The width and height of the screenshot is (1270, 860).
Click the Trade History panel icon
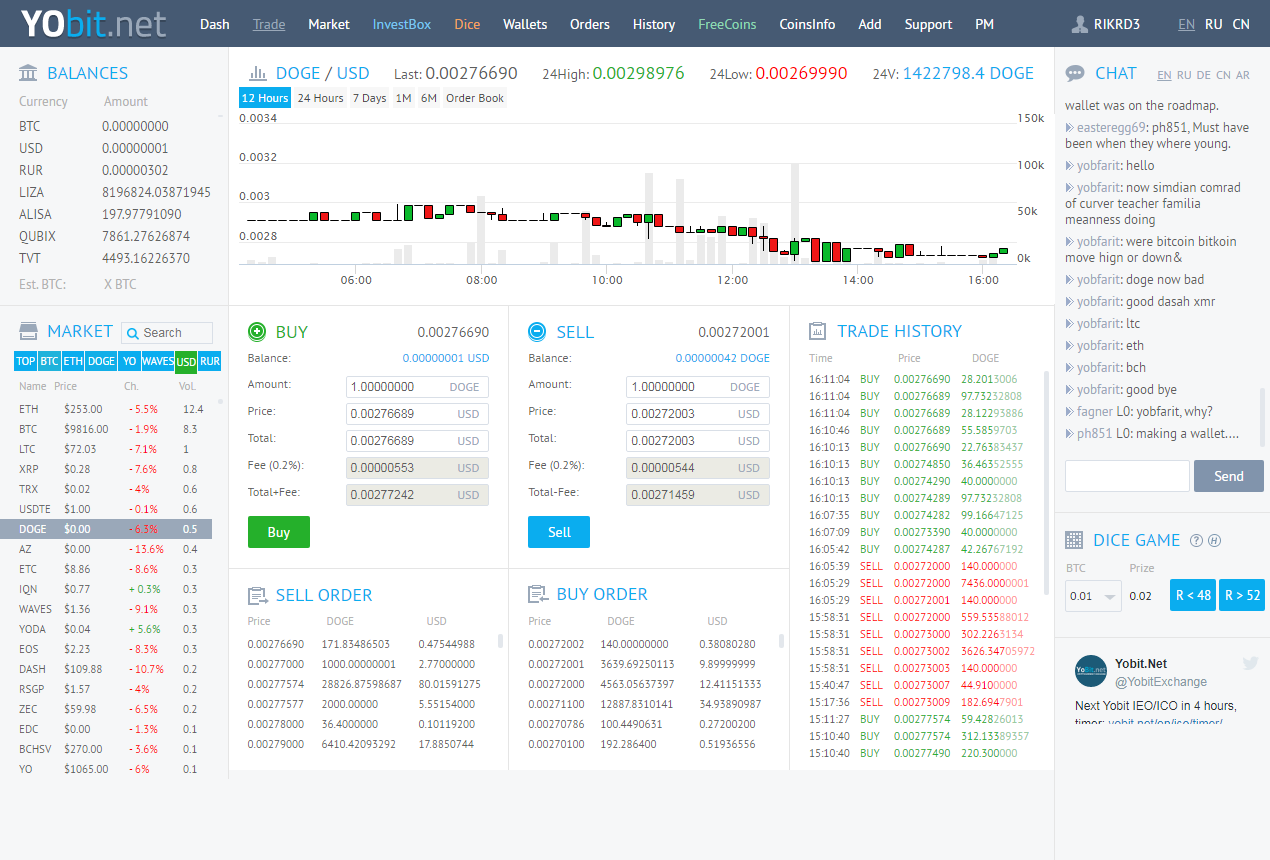coord(817,331)
